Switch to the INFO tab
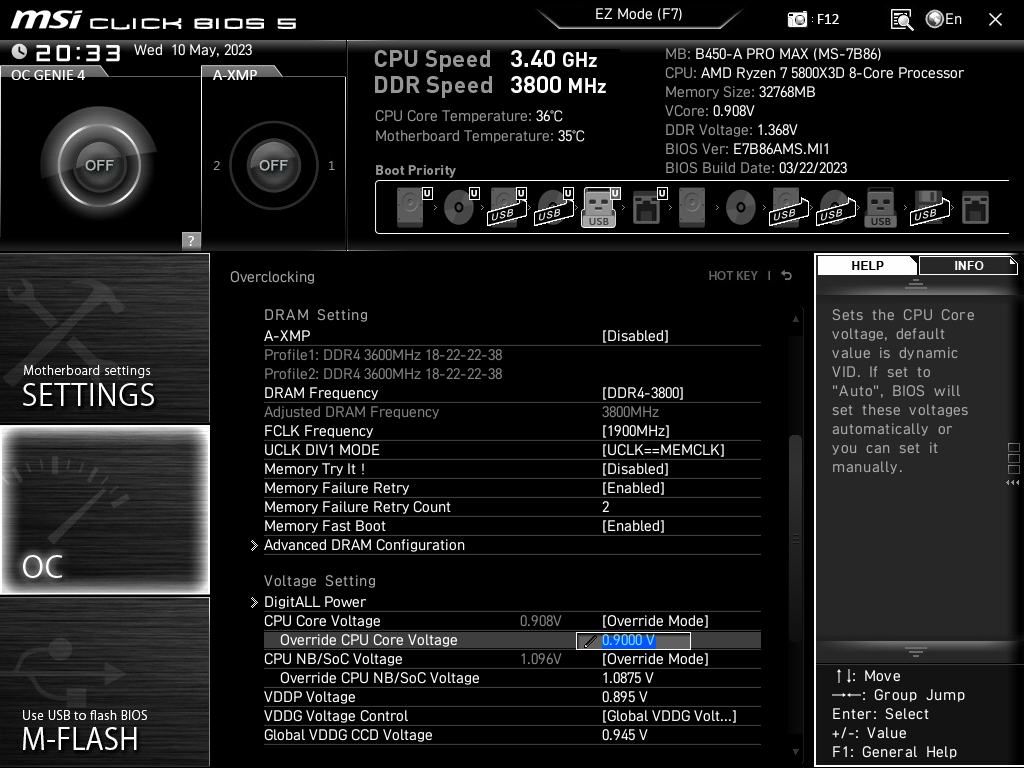The height and width of the screenshot is (768, 1024). (x=967, y=265)
